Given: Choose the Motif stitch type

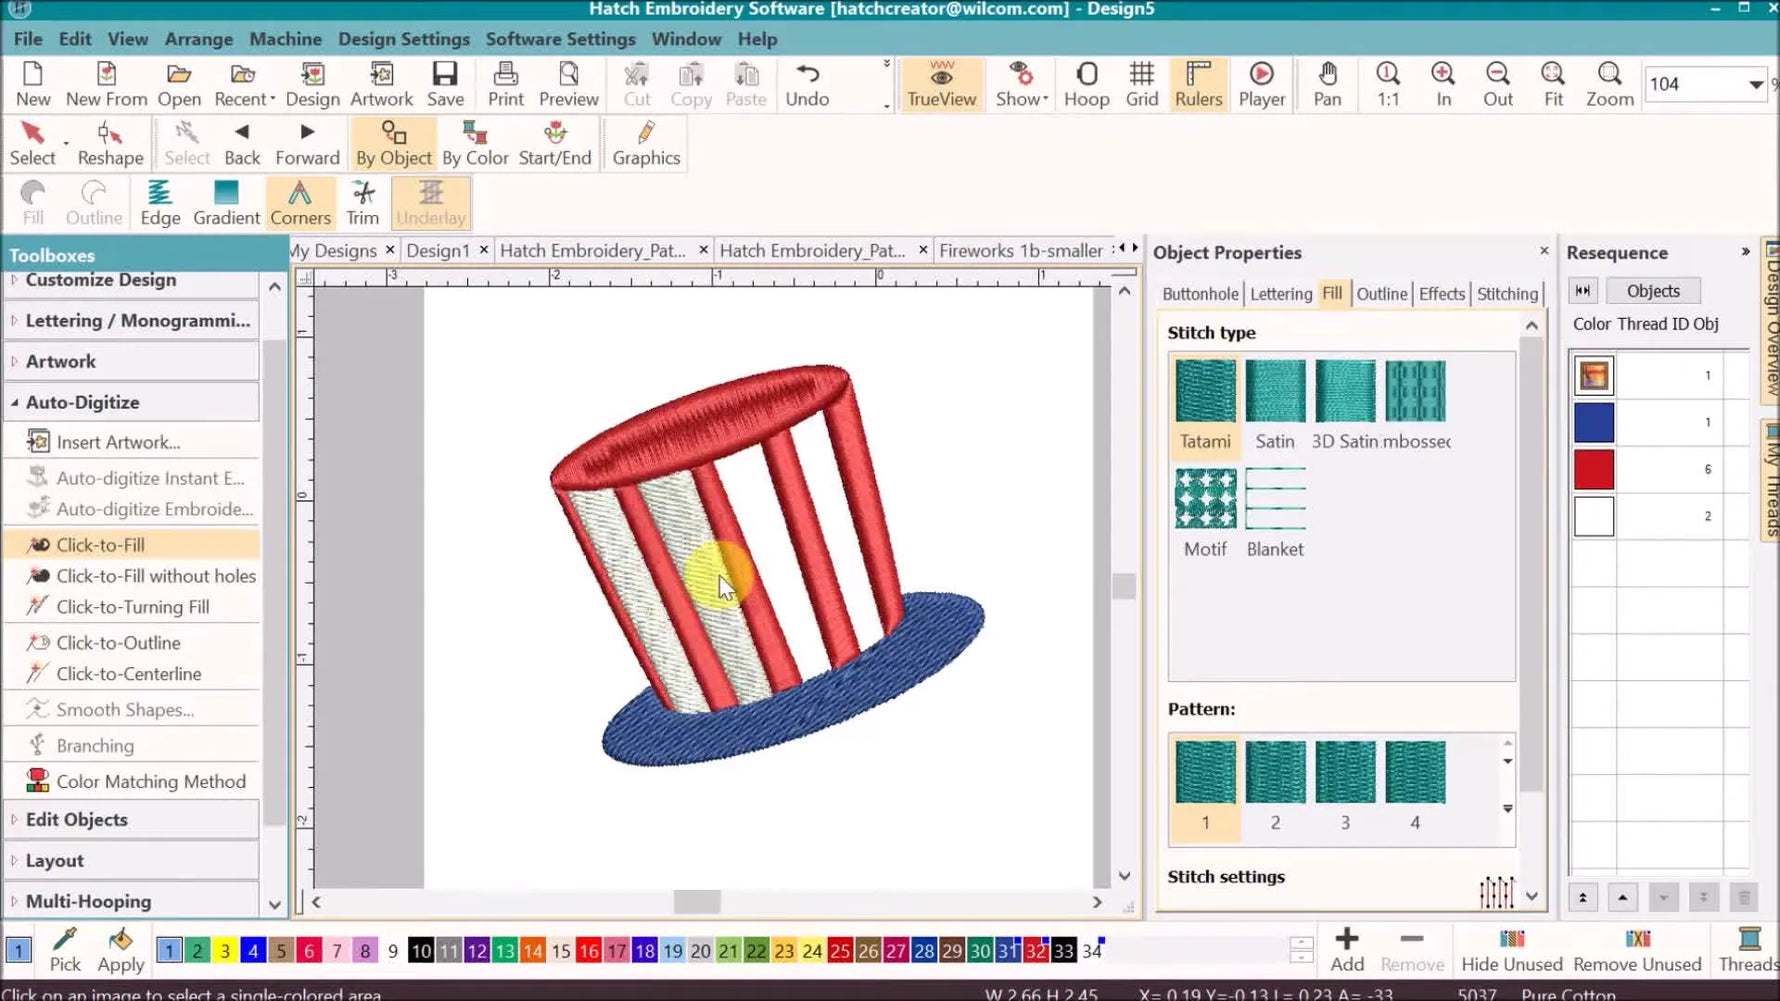Looking at the screenshot, I should tap(1205, 513).
